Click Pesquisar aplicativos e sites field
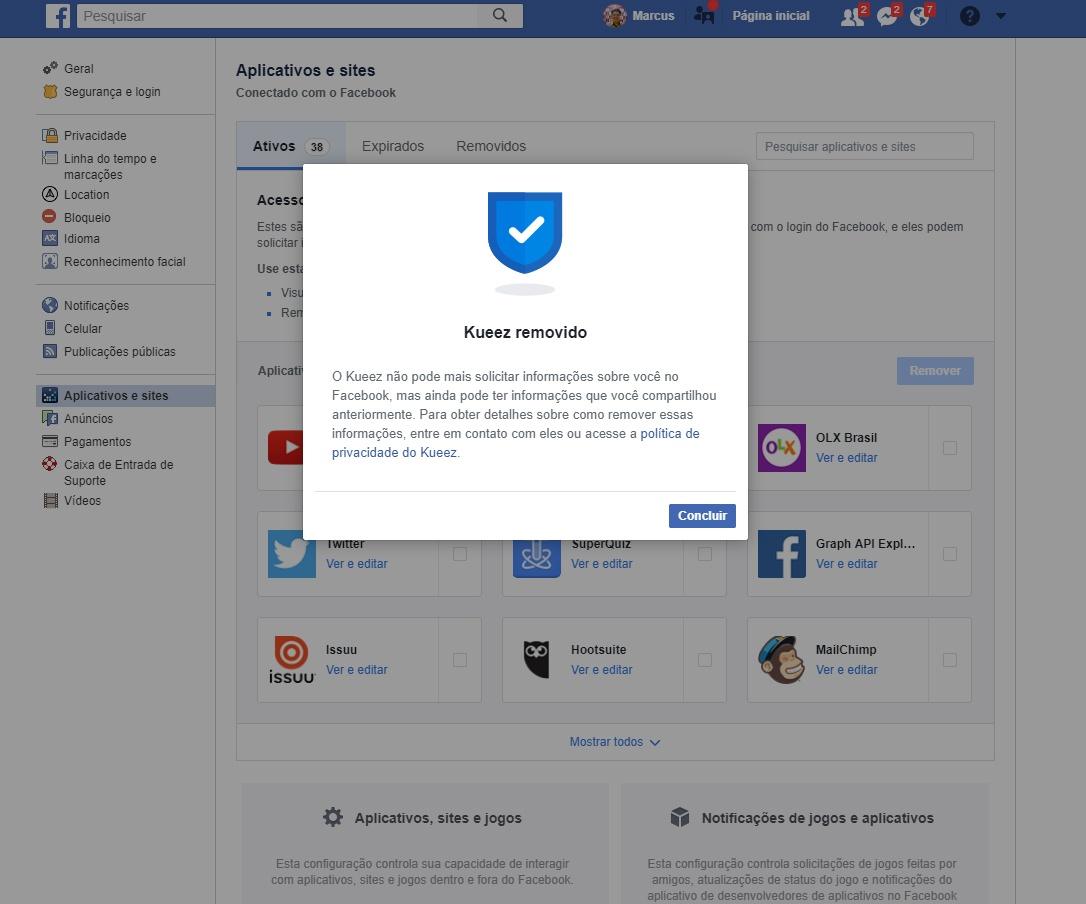This screenshot has height=904, width=1086. point(864,146)
